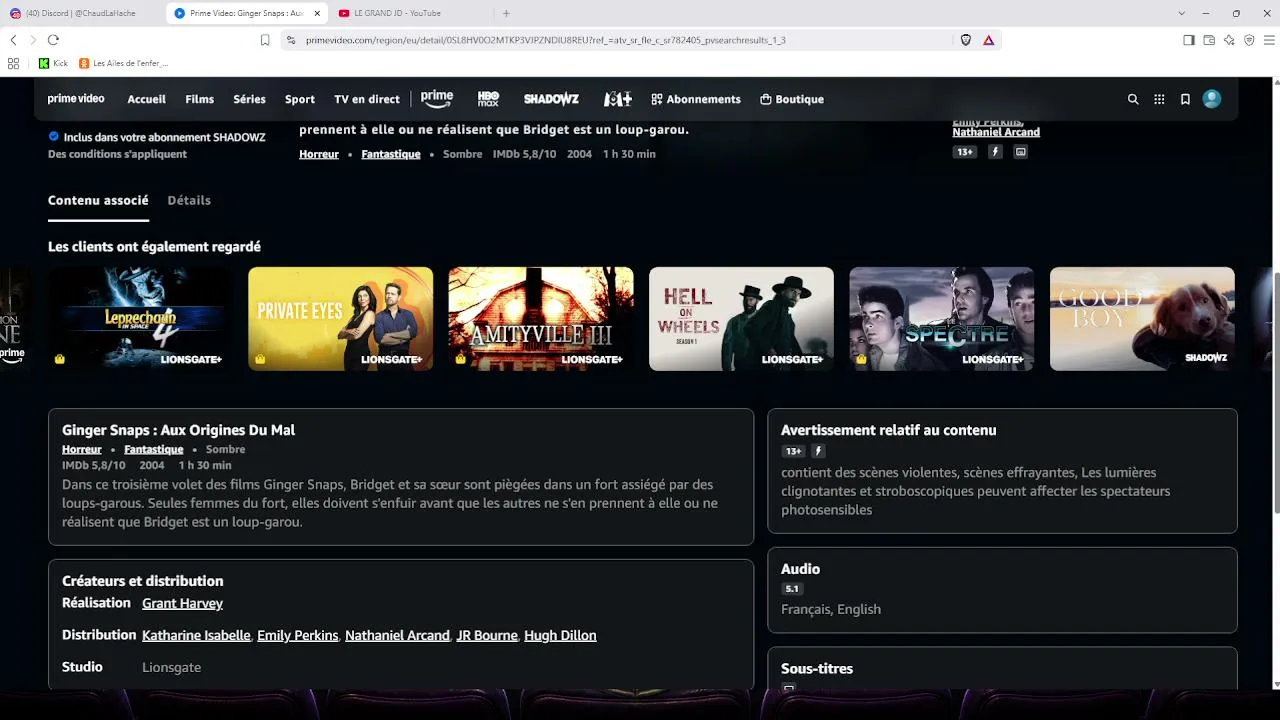Open the Les Ailes de l'enfer bookmark
The height and width of the screenshot is (720, 1280).
(x=123, y=63)
